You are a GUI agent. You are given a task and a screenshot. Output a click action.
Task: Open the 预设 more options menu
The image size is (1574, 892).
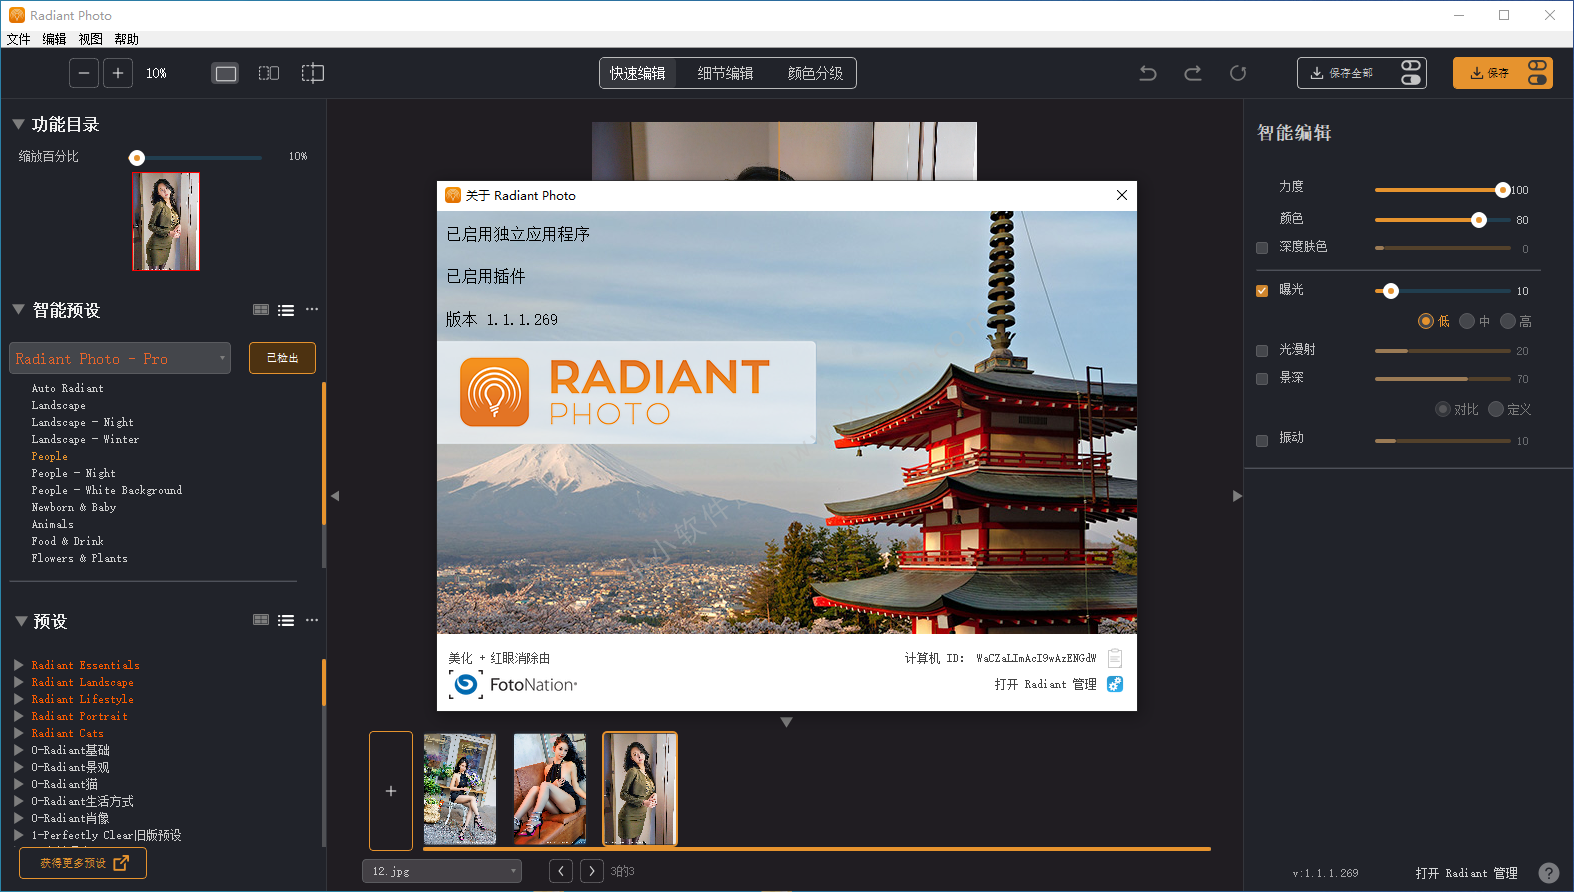click(x=312, y=620)
